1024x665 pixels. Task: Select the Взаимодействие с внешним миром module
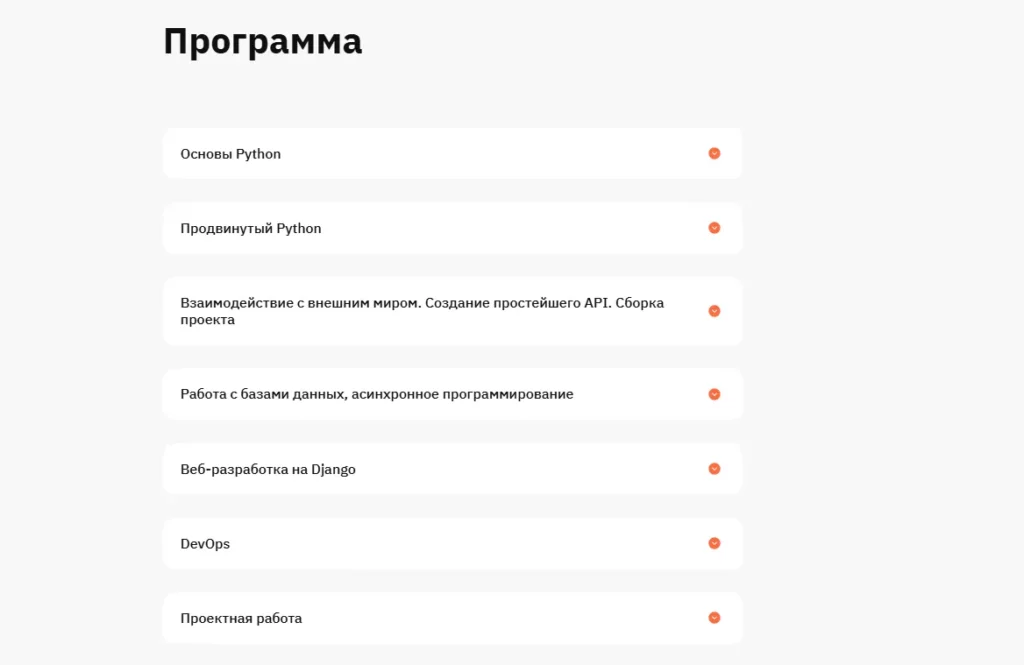tap(452, 311)
